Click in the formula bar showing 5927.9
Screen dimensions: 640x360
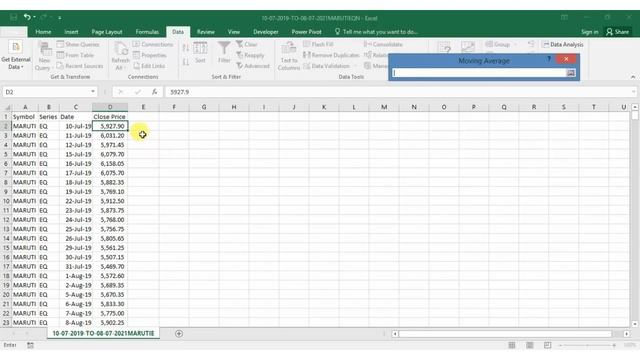pos(400,92)
